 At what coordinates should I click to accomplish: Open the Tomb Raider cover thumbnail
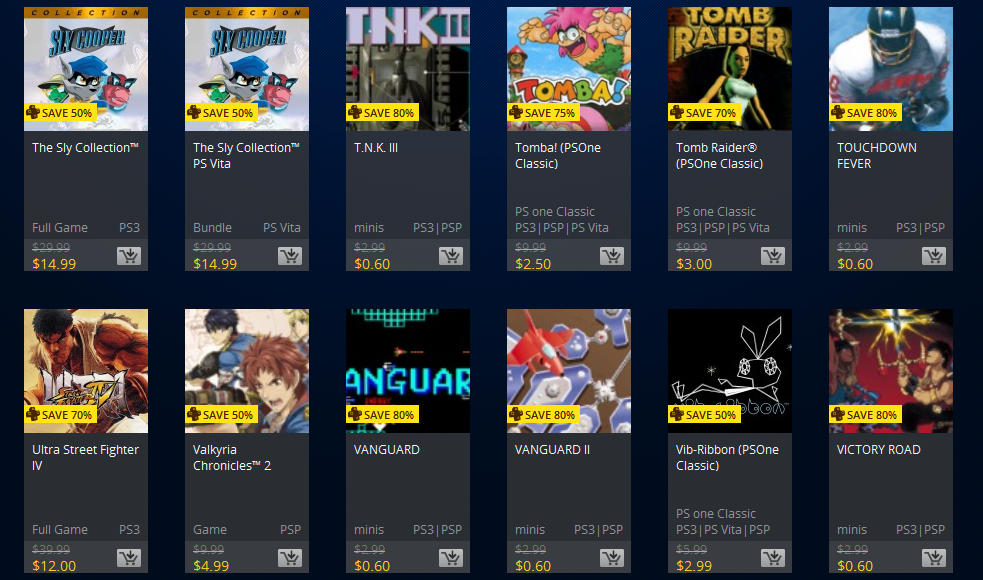[x=730, y=69]
